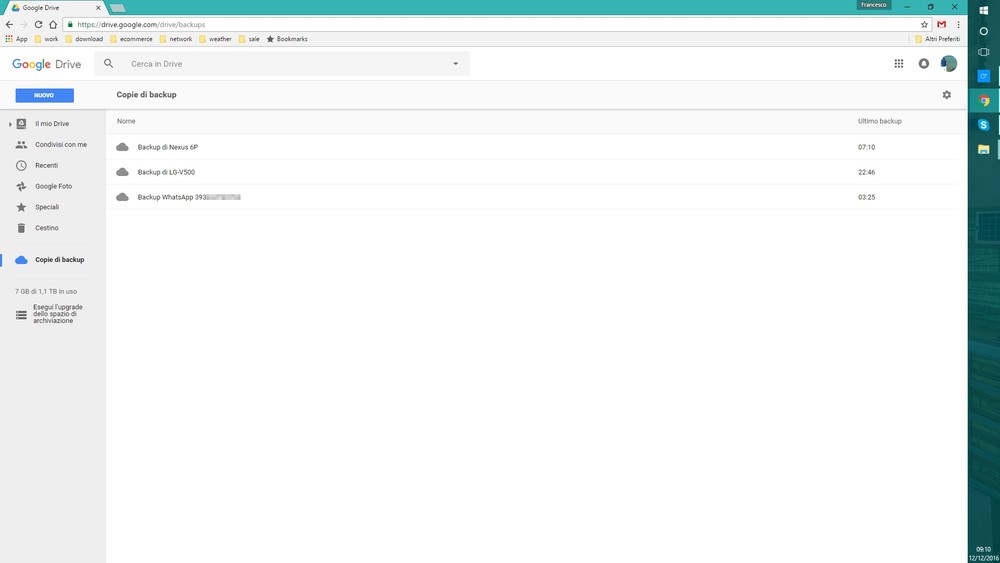The height and width of the screenshot is (563, 1000).
Task: Open Cestino trash
Action: click(x=37, y=228)
